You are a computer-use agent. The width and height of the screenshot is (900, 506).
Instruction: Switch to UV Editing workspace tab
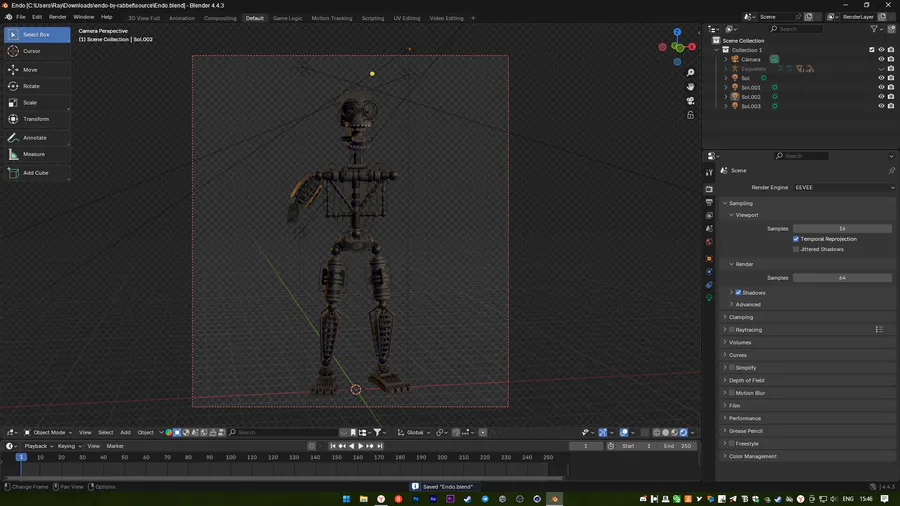click(407, 18)
